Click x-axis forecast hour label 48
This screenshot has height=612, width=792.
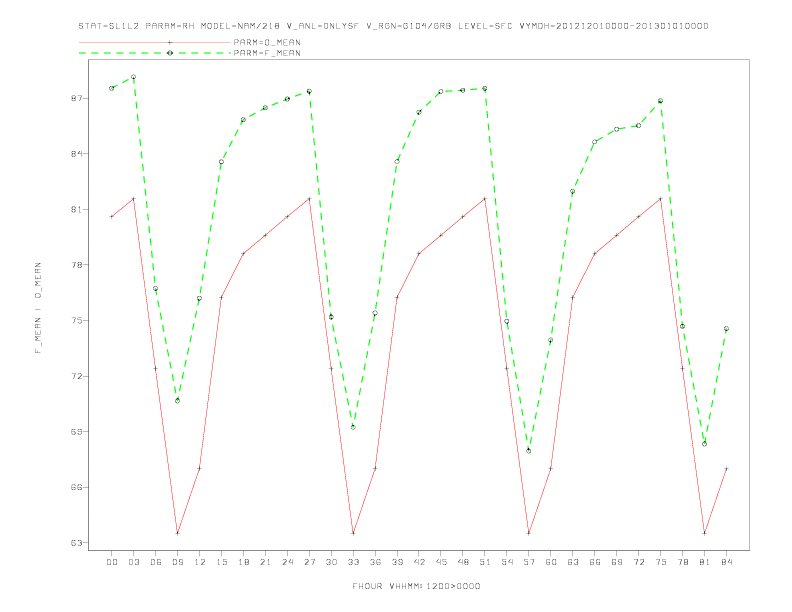pyautogui.click(x=463, y=562)
